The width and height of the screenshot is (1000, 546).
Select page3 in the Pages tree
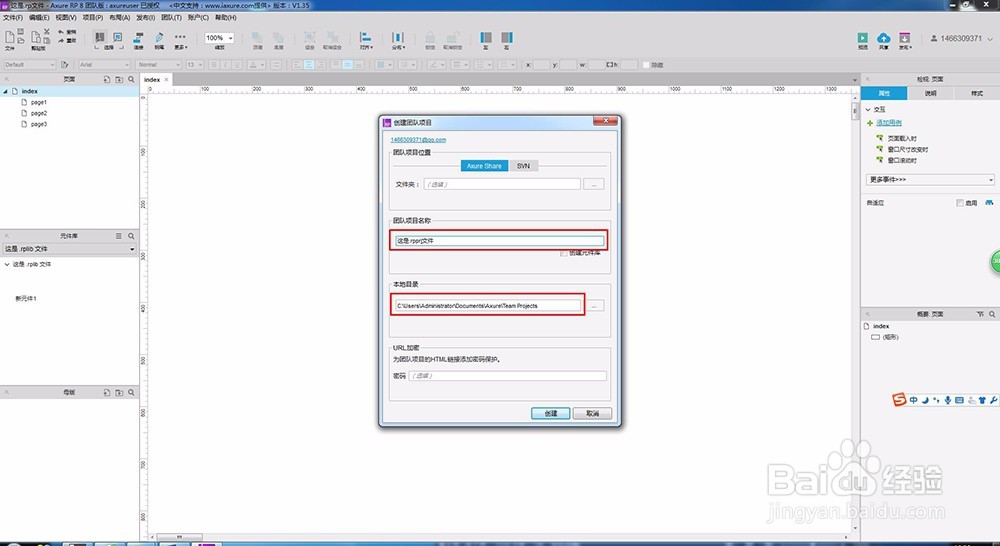click(x=39, y=124)
